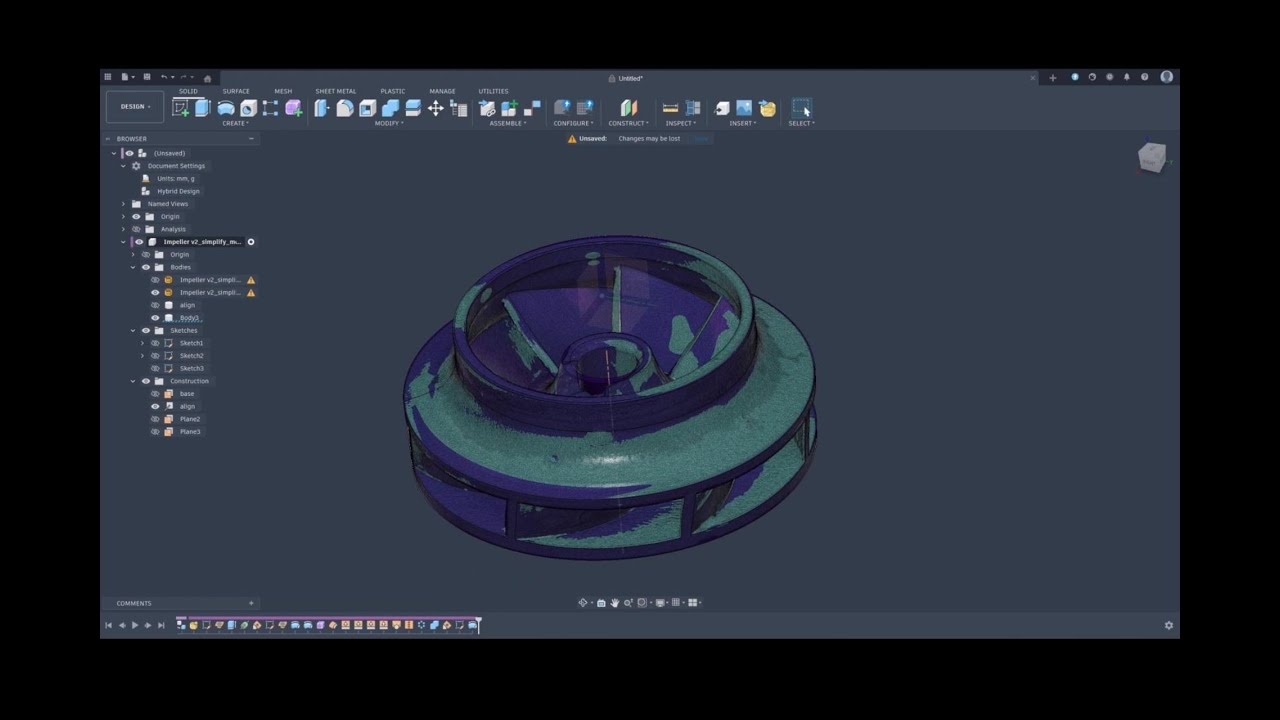Select the window Select tool
The height and width of the screenshot is (720, 1280).
coord(801,108)
